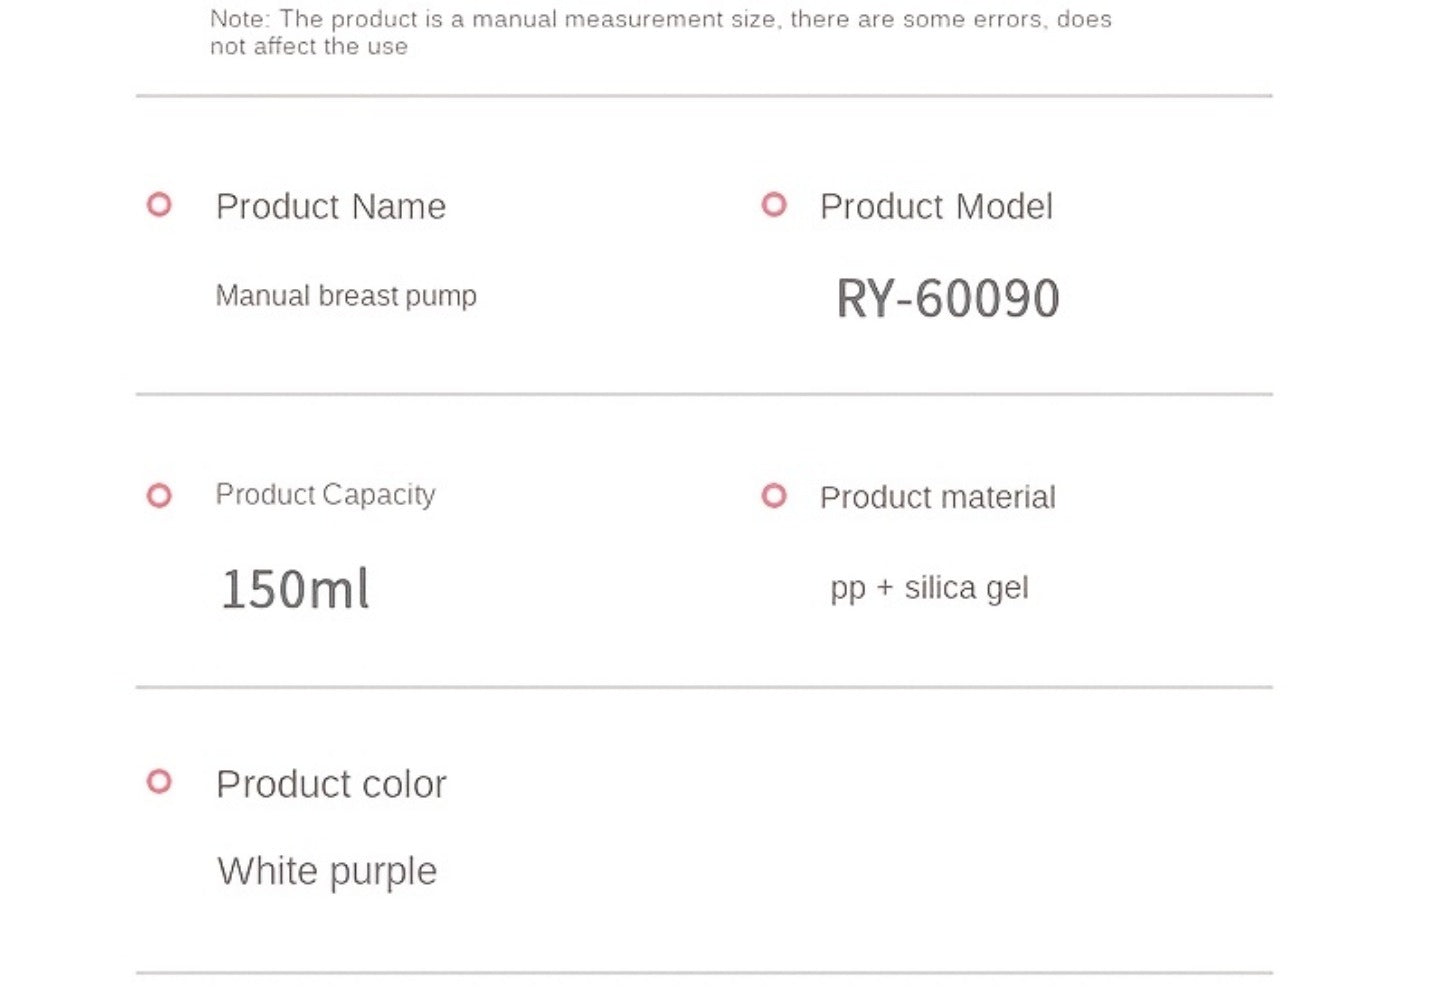Screen dimensions: 1429x1000
Task: Click the White purple color value
Action: (327, 872)
